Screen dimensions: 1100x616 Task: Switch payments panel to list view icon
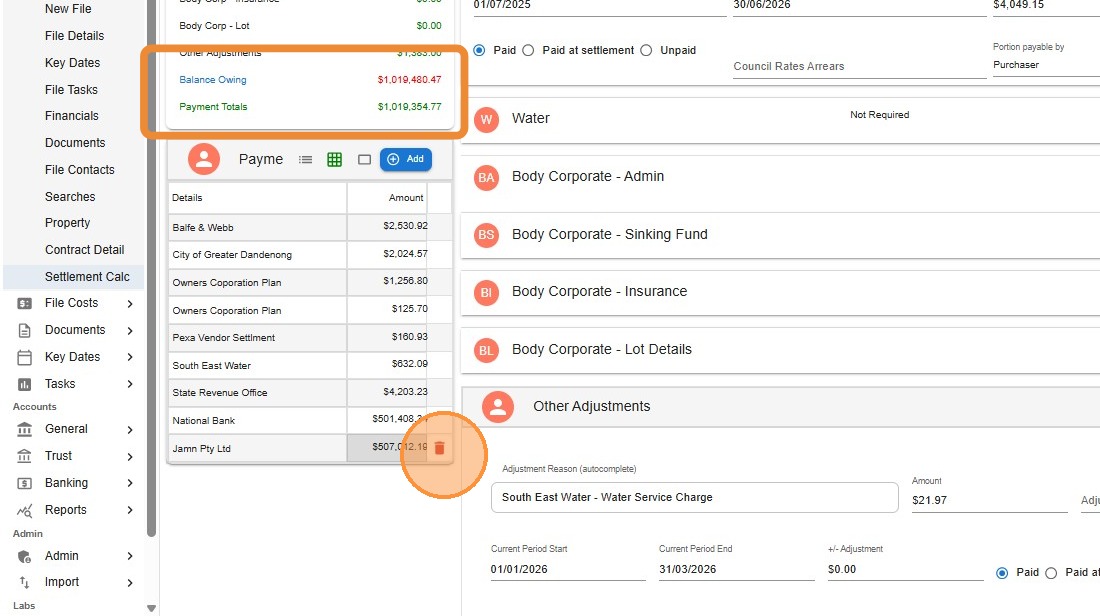pyautogui.click(x=305, y=159)
